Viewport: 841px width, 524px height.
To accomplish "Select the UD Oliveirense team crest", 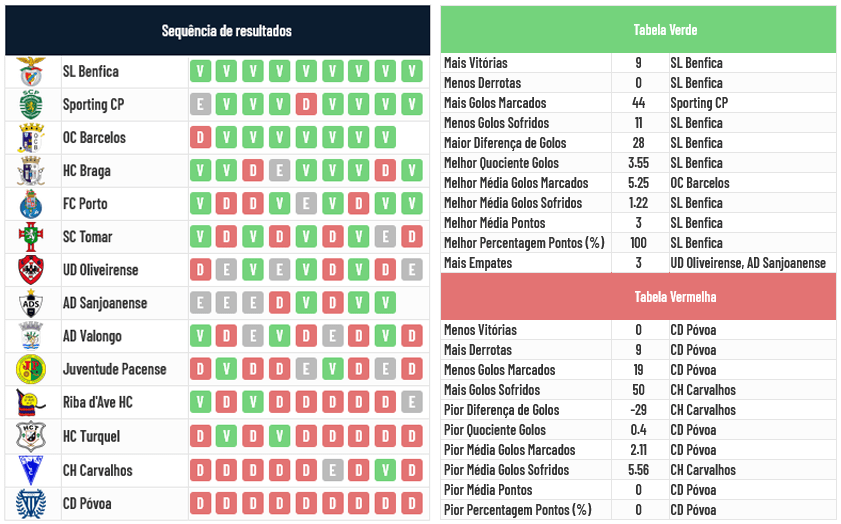I will (31, 270).
